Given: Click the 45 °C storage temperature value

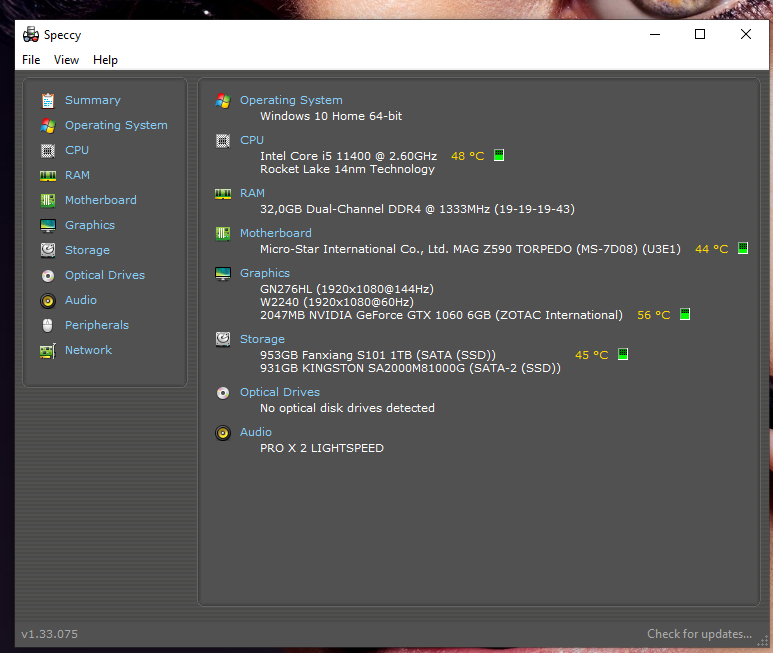Looking at the screenshot, I should (592, 355).
